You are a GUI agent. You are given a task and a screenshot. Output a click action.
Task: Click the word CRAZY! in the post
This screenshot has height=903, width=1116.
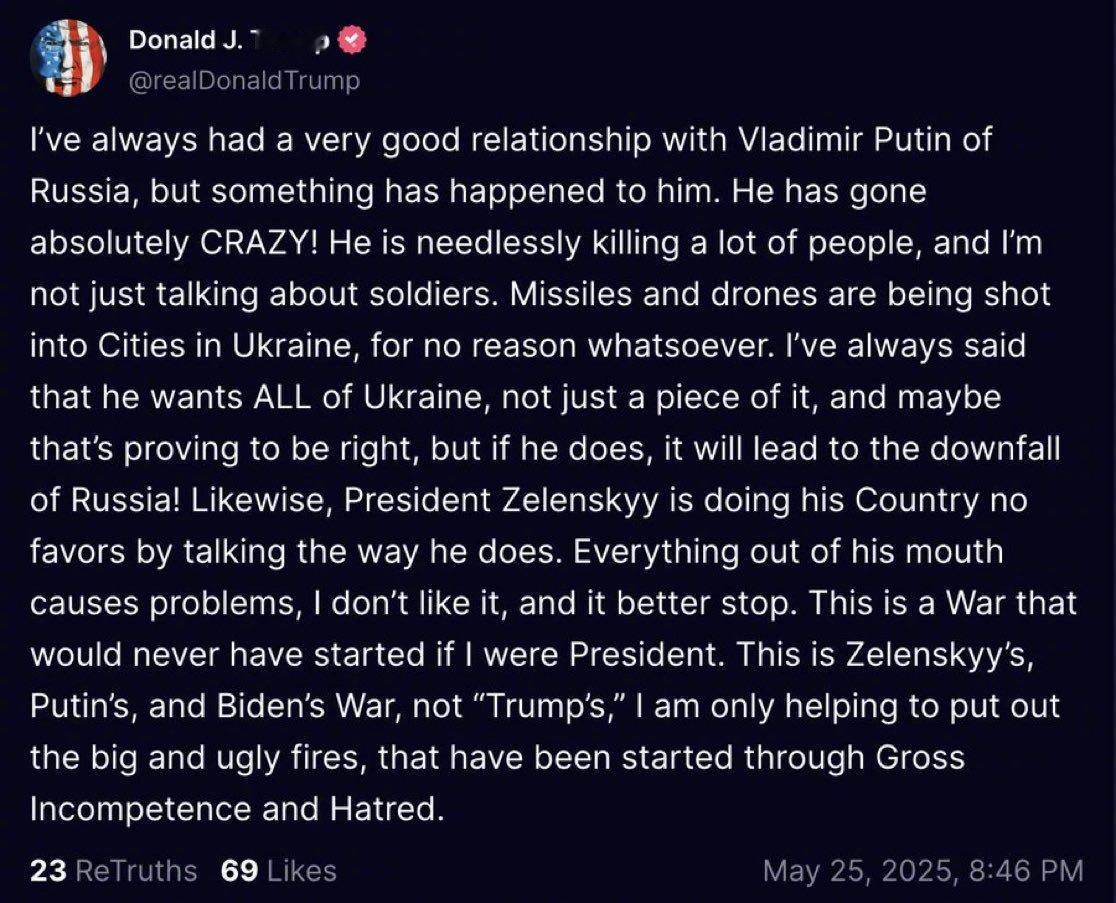(x=259, y=243)
